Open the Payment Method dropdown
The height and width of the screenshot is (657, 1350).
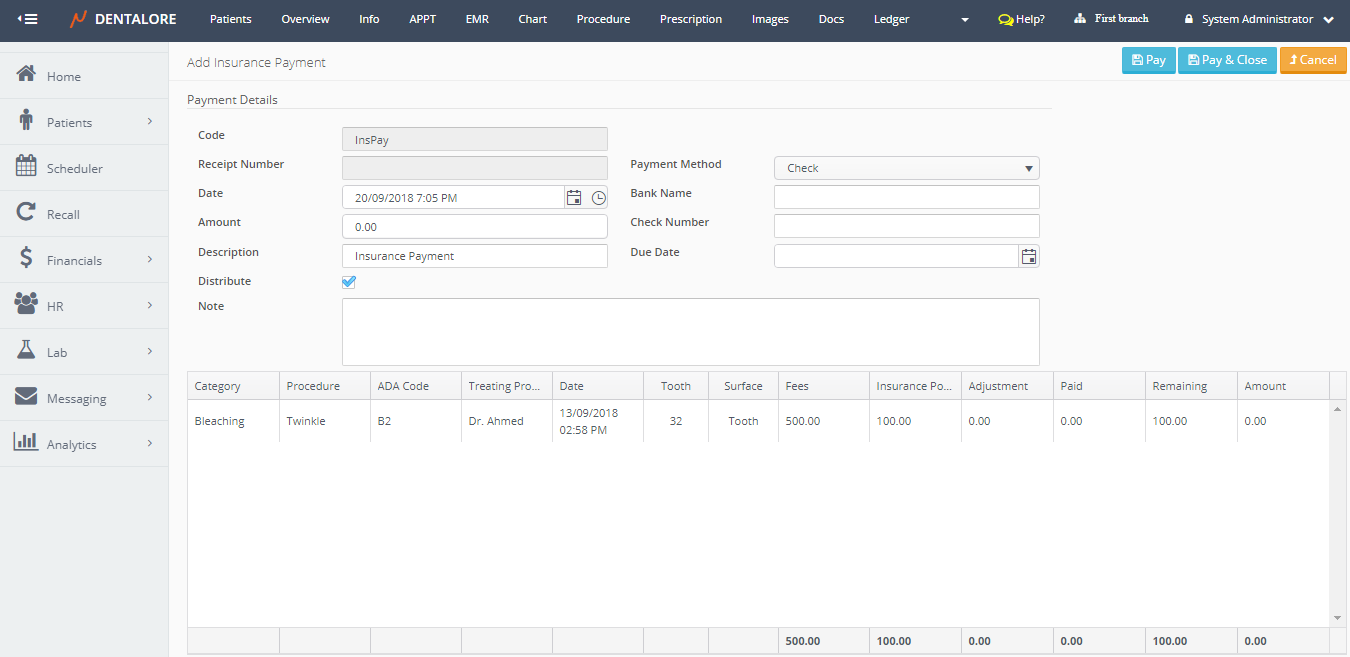point(906,168)
